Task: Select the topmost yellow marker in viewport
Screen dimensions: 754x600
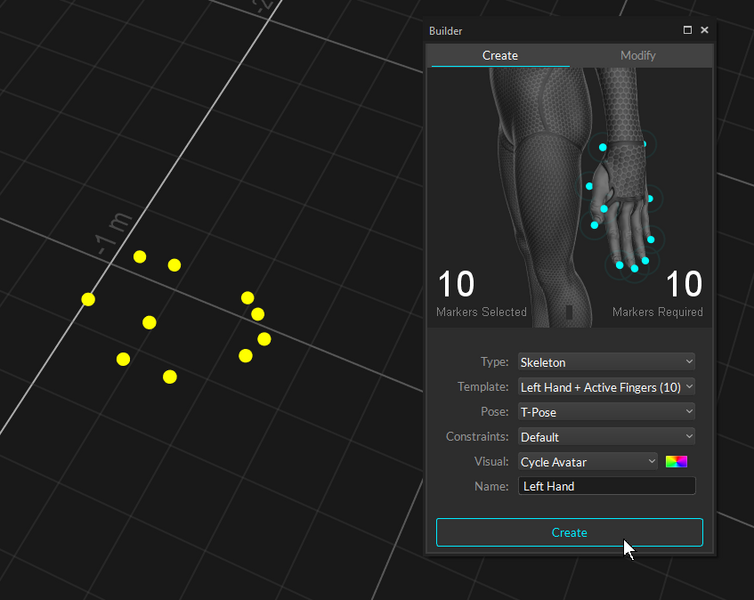Action: tap(140, 257)
